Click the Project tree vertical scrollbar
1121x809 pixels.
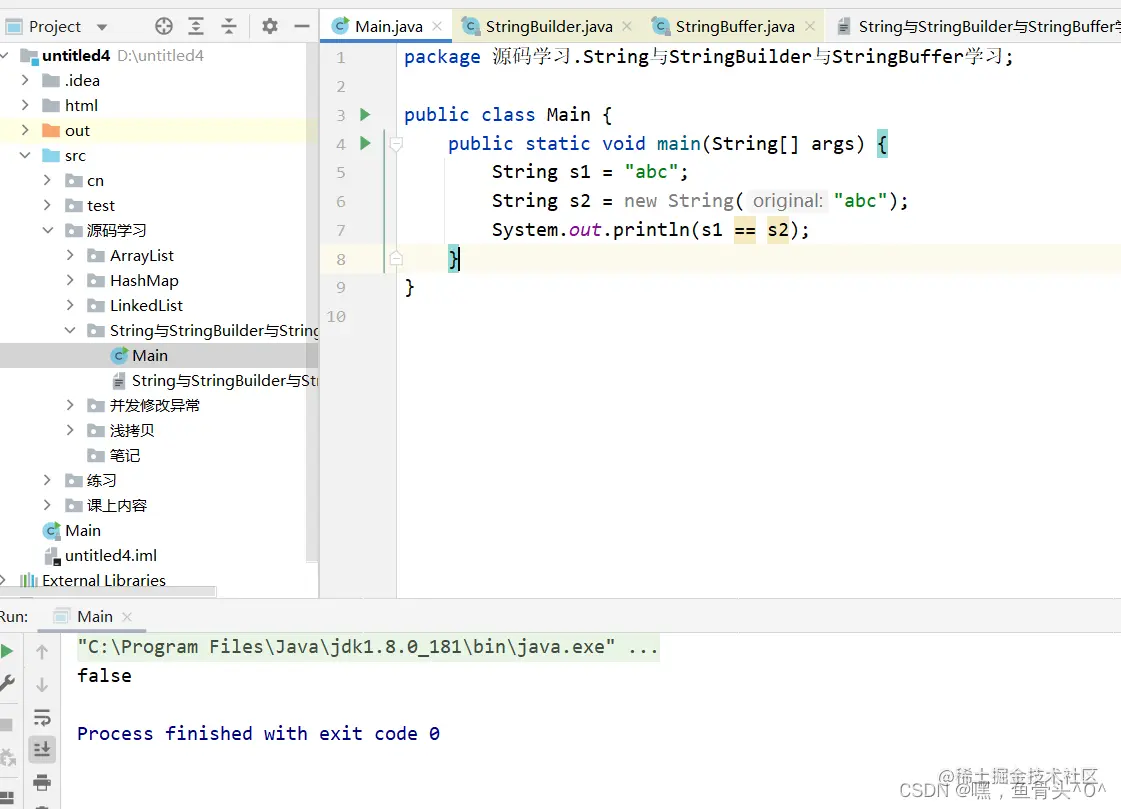312,301
